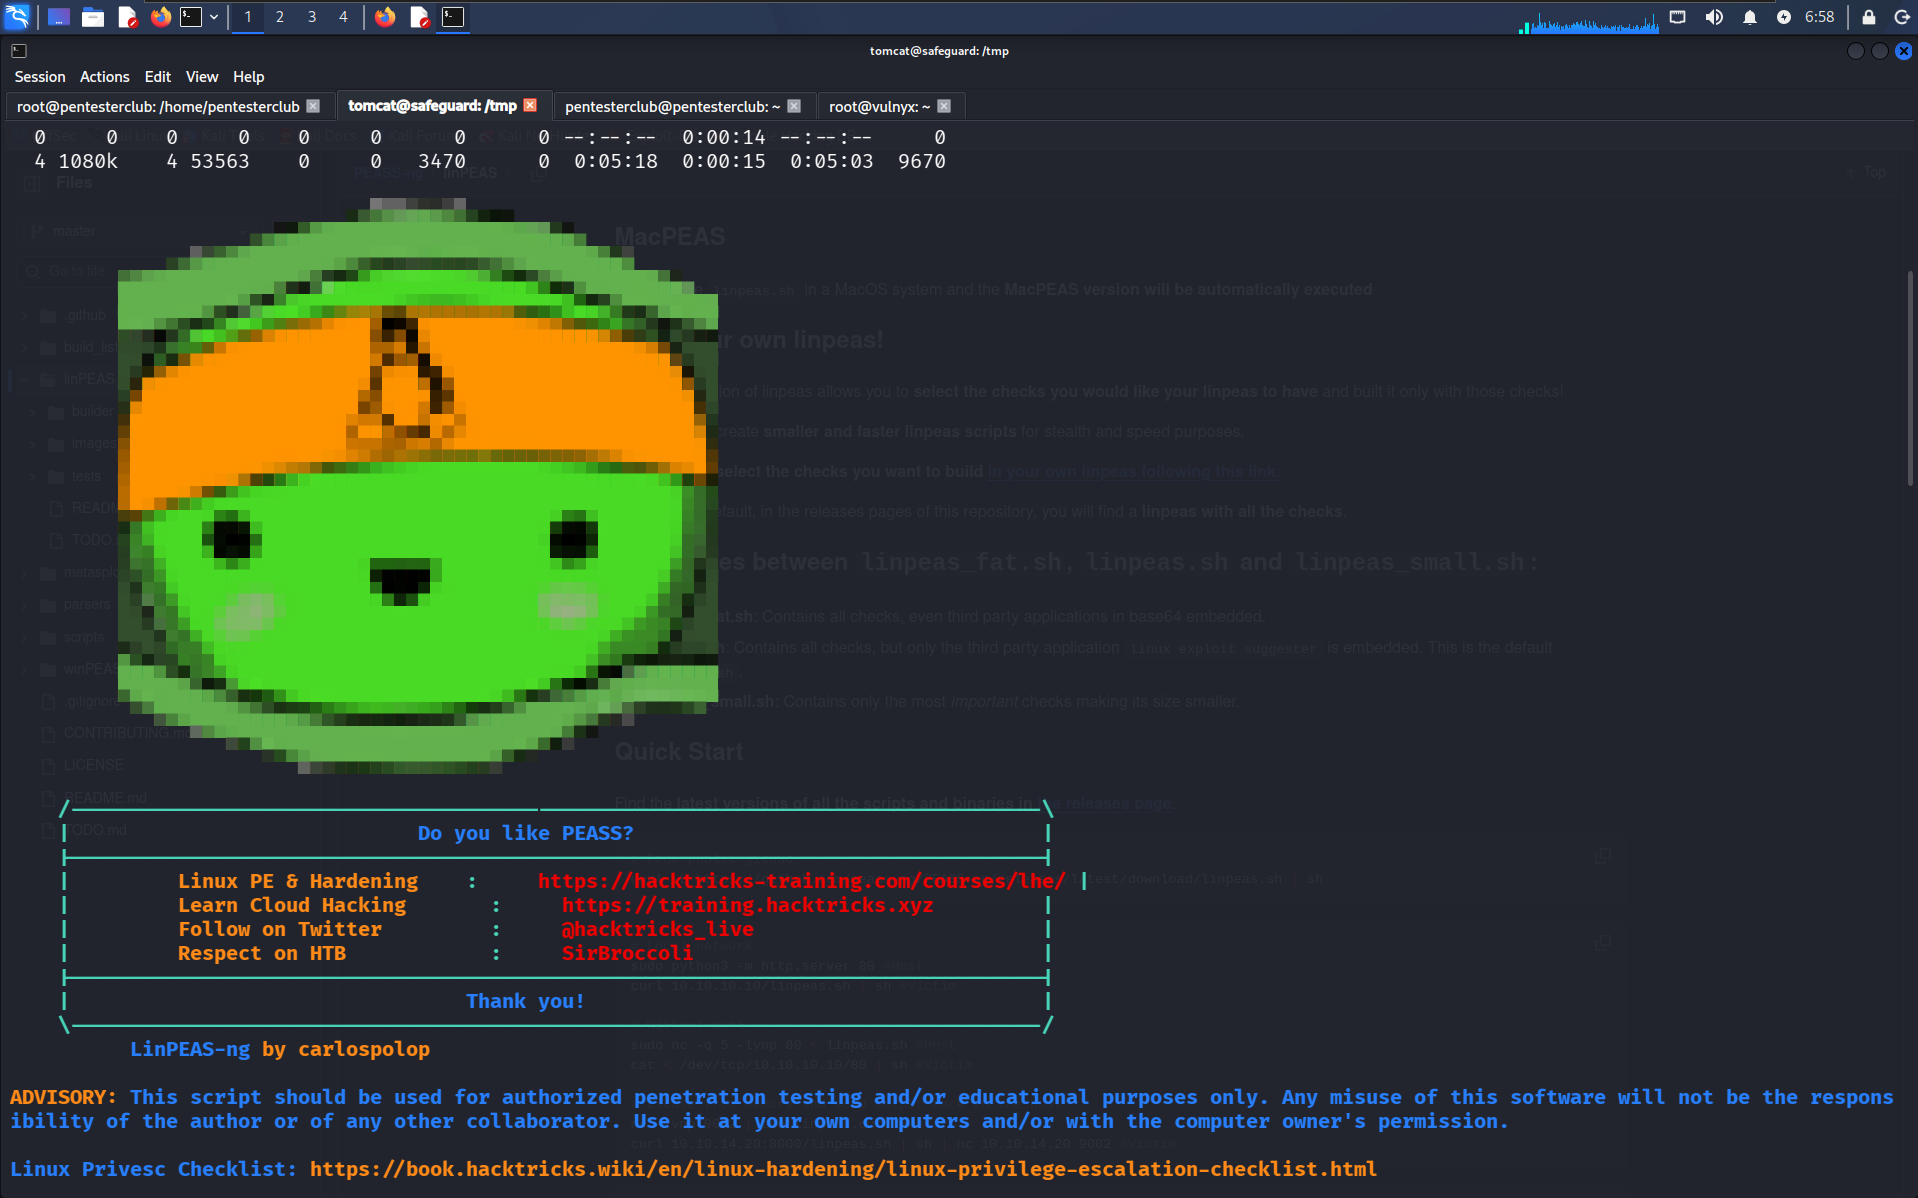This screenshot has height=1198, width=1918.
Task: Click the 'ADVISORY:' label
Action: (63, 1097)
